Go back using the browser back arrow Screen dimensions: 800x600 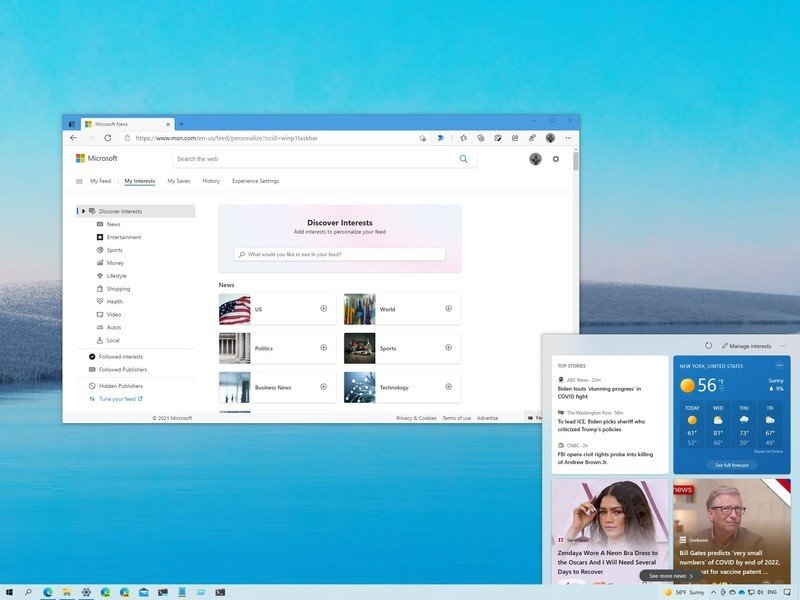(x=73, y=138)
